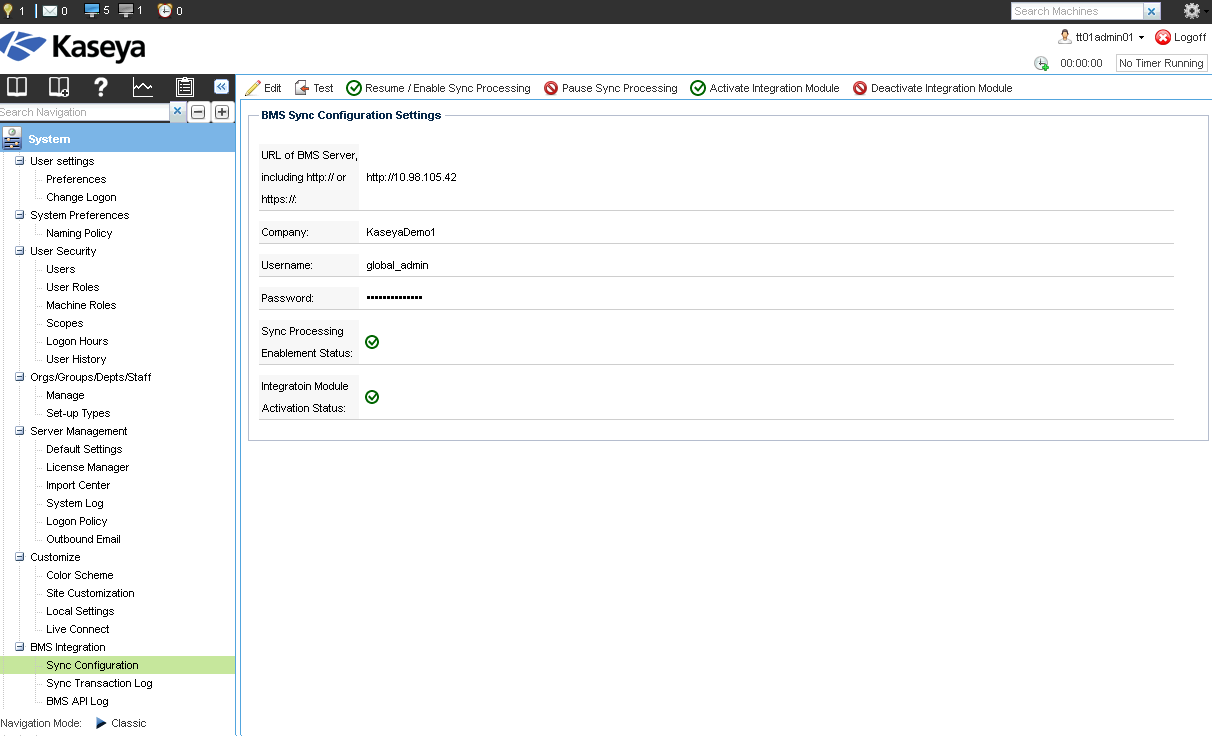This screenshot has height=736, width=1212.
Task: Focus the Search Navigation field
Action: pyautogui.click(x=84, y=112)
